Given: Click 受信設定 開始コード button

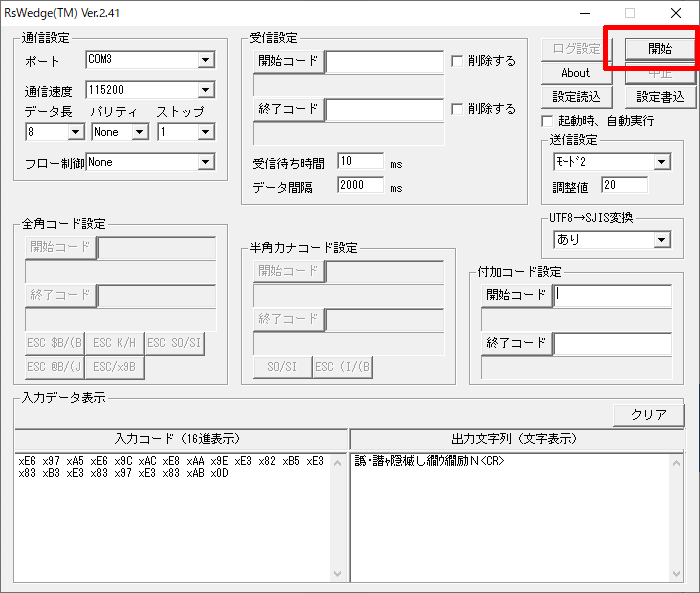Looking at the screenshot, I should tap(288, 61).
